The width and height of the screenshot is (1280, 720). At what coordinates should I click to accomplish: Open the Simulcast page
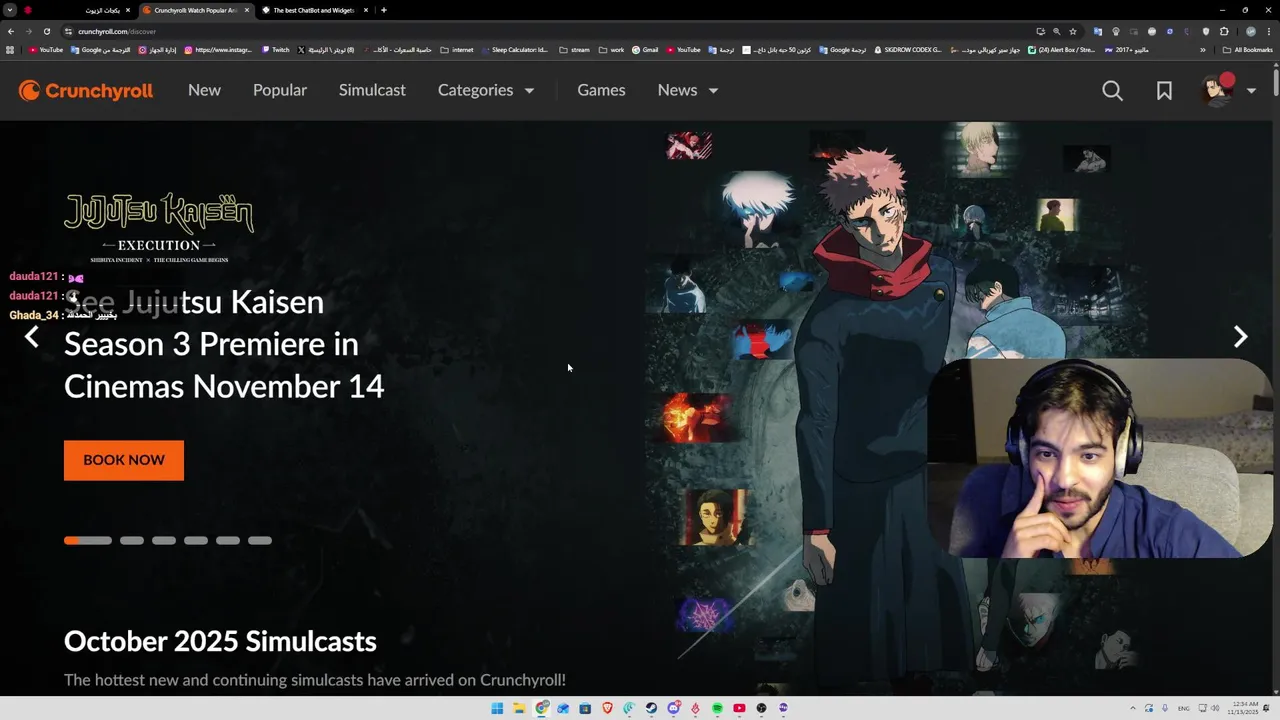[372, 90]
